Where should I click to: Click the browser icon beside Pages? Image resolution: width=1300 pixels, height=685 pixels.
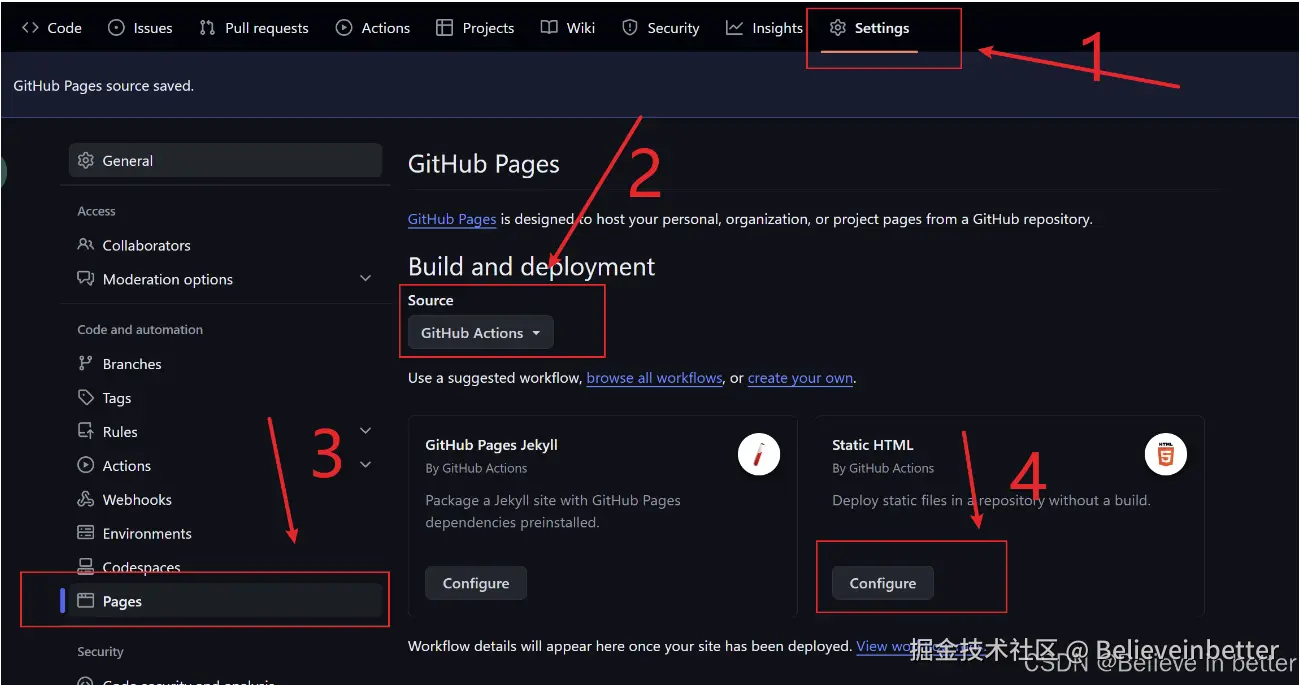[86, 601]
